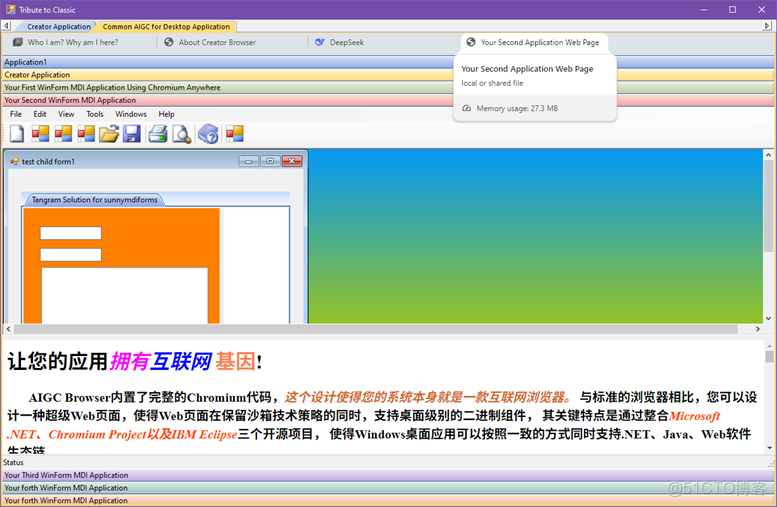Screen dimensions: 777x507
Task: Click MDI area vertical scrollbar up arrow
Action: point(768,155)
